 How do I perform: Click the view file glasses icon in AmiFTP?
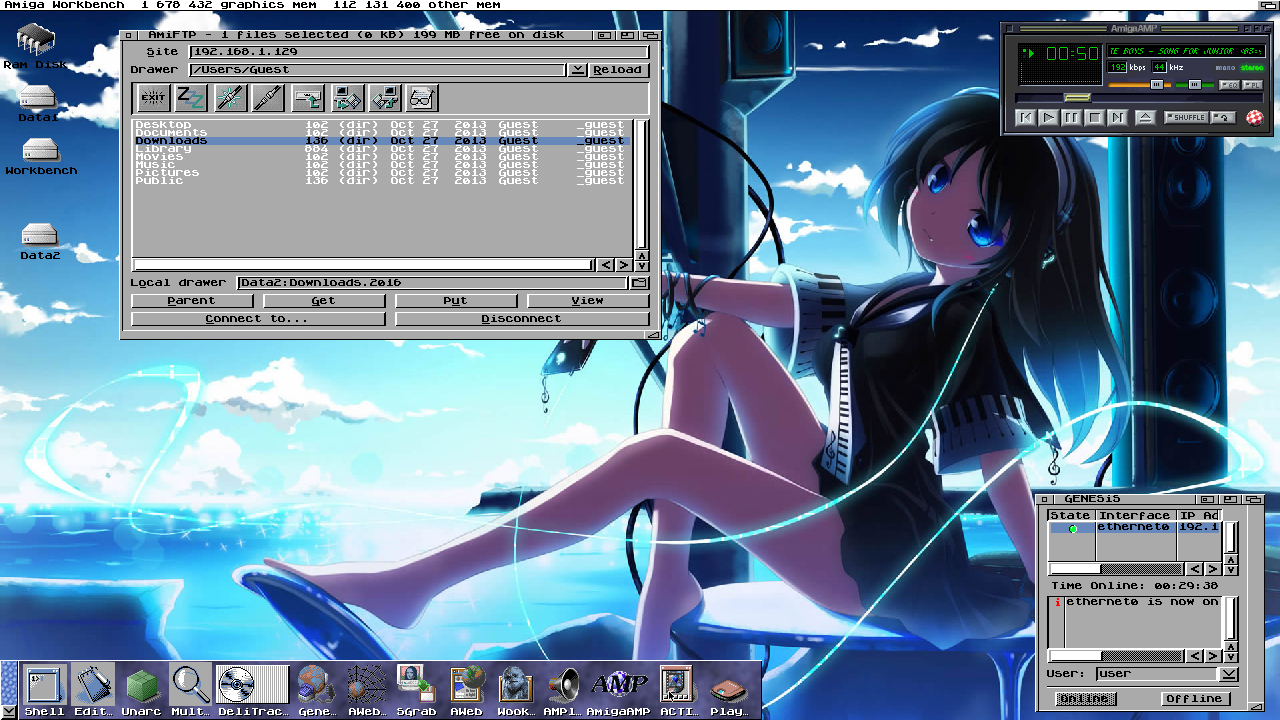coord(423,97)
